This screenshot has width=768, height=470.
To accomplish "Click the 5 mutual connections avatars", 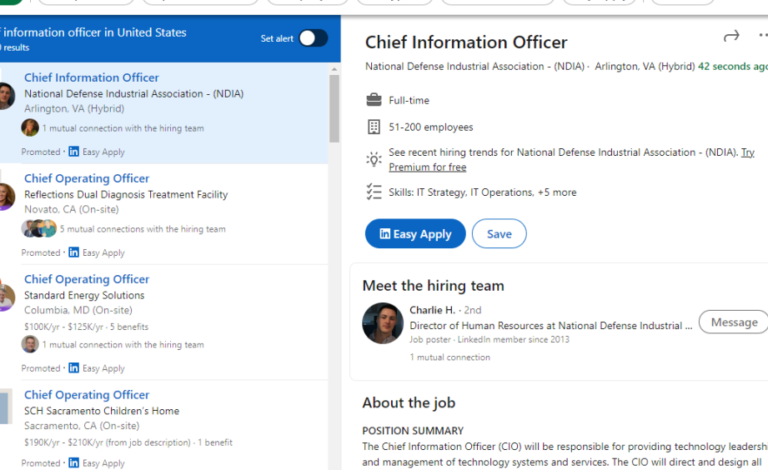I will point(39,229).
